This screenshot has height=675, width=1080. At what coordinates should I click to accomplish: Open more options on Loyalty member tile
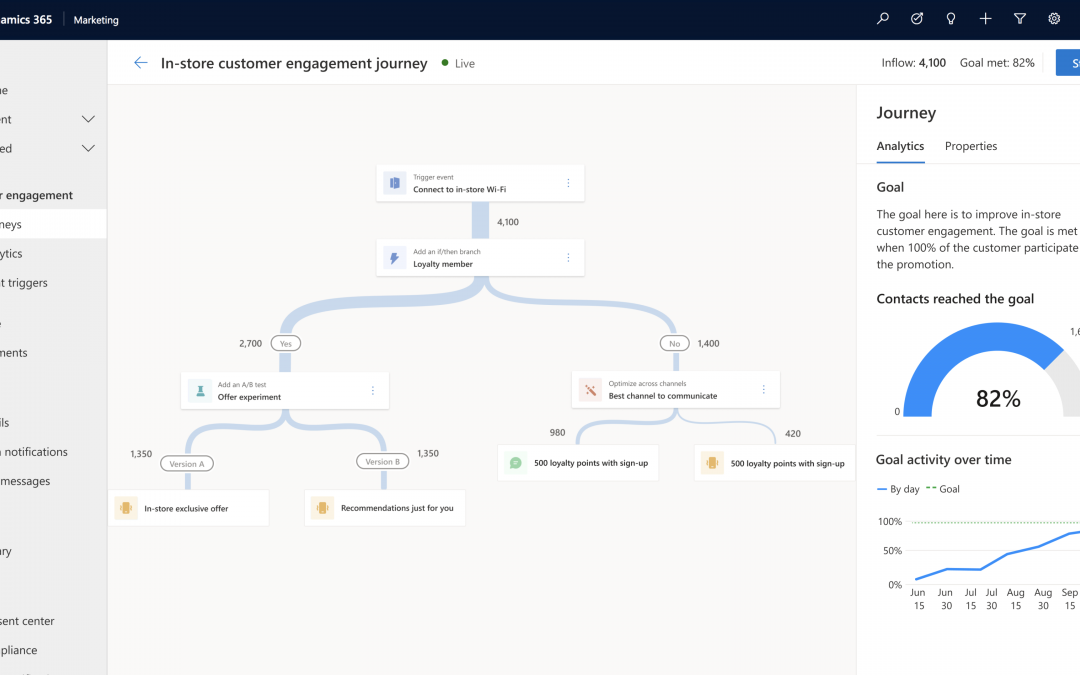click(568, 258)
